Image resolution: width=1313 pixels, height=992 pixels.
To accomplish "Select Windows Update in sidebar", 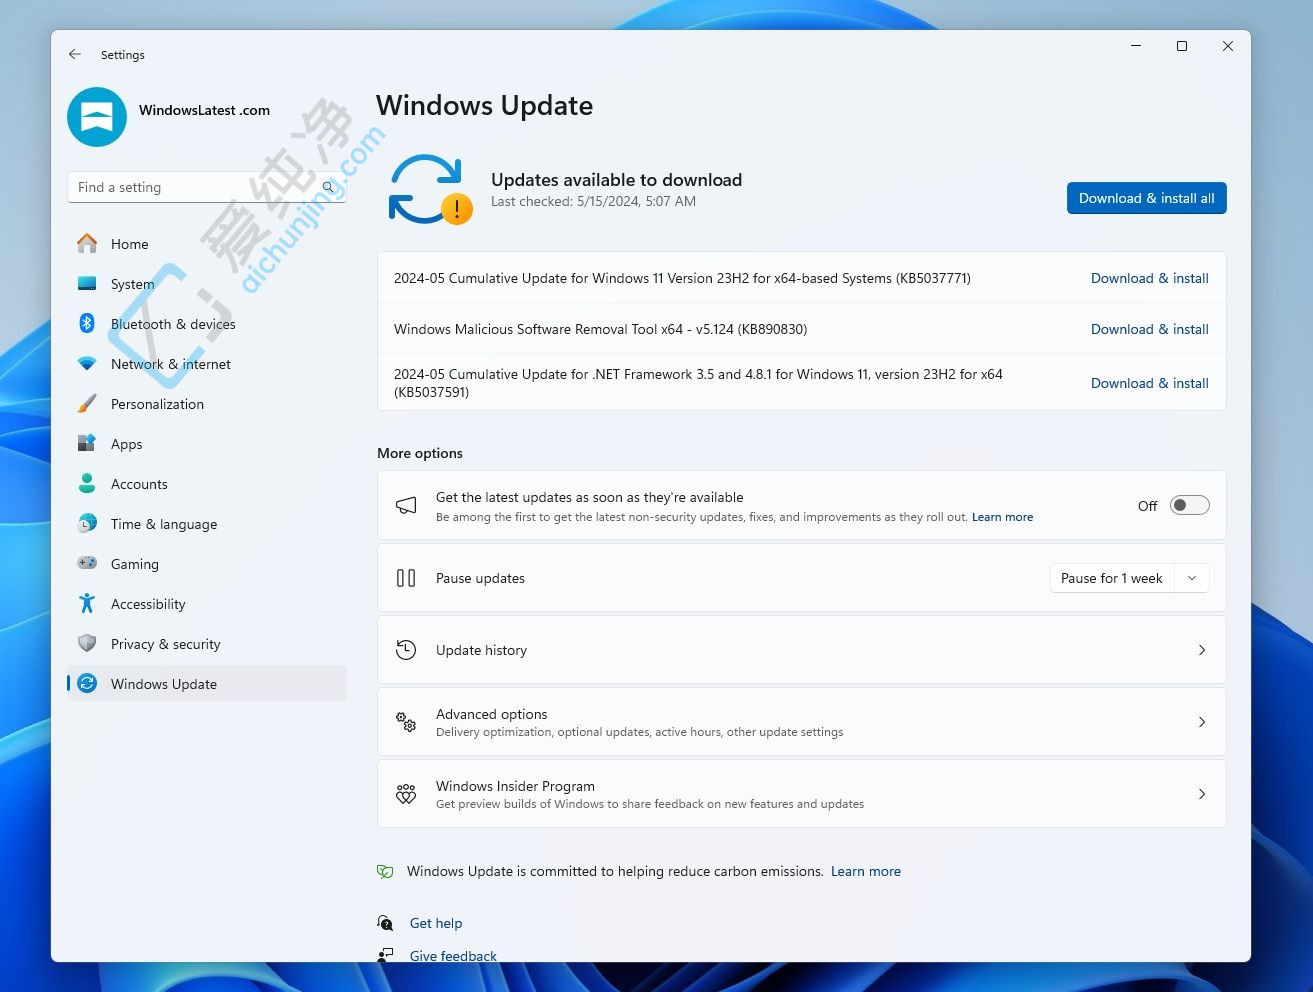I will coord(207,684).
